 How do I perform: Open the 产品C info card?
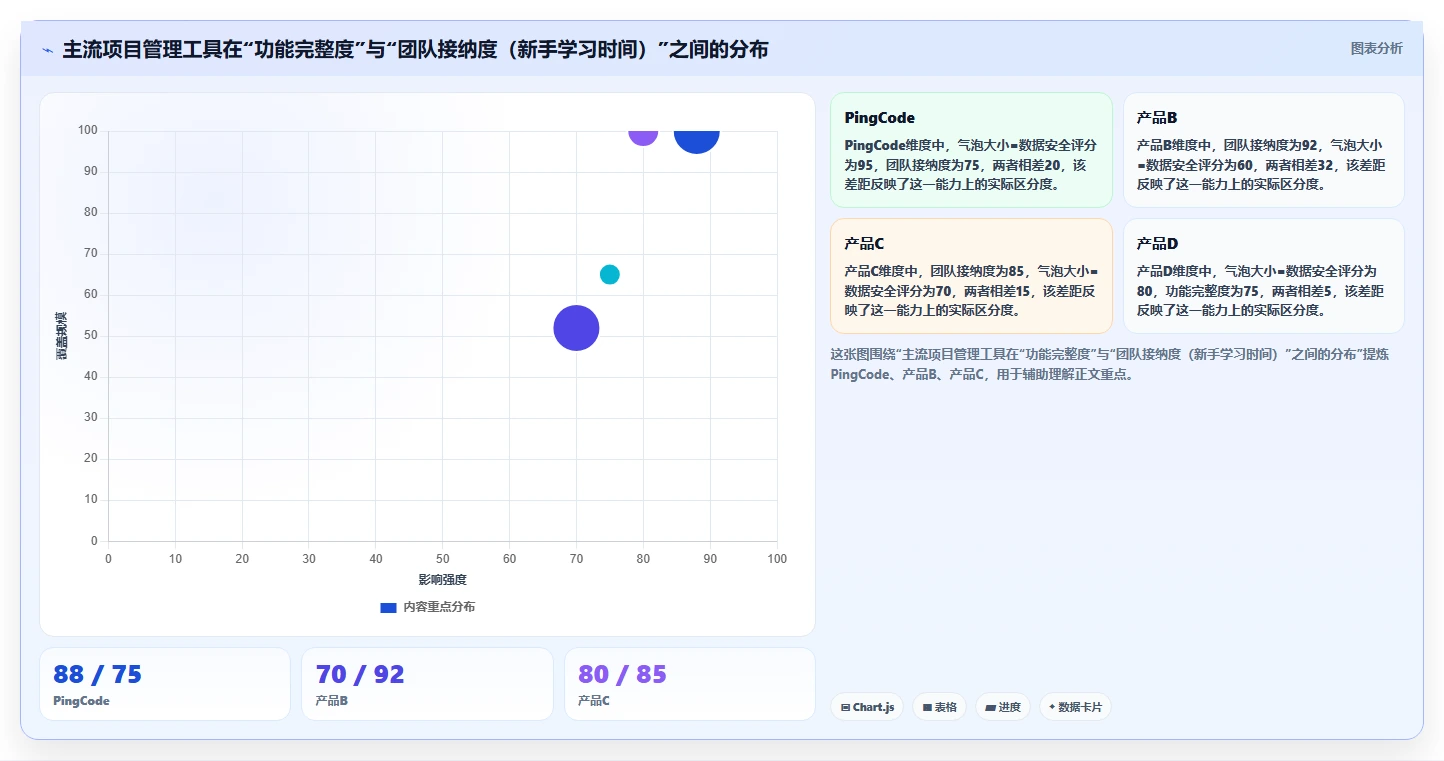point(971,276)
